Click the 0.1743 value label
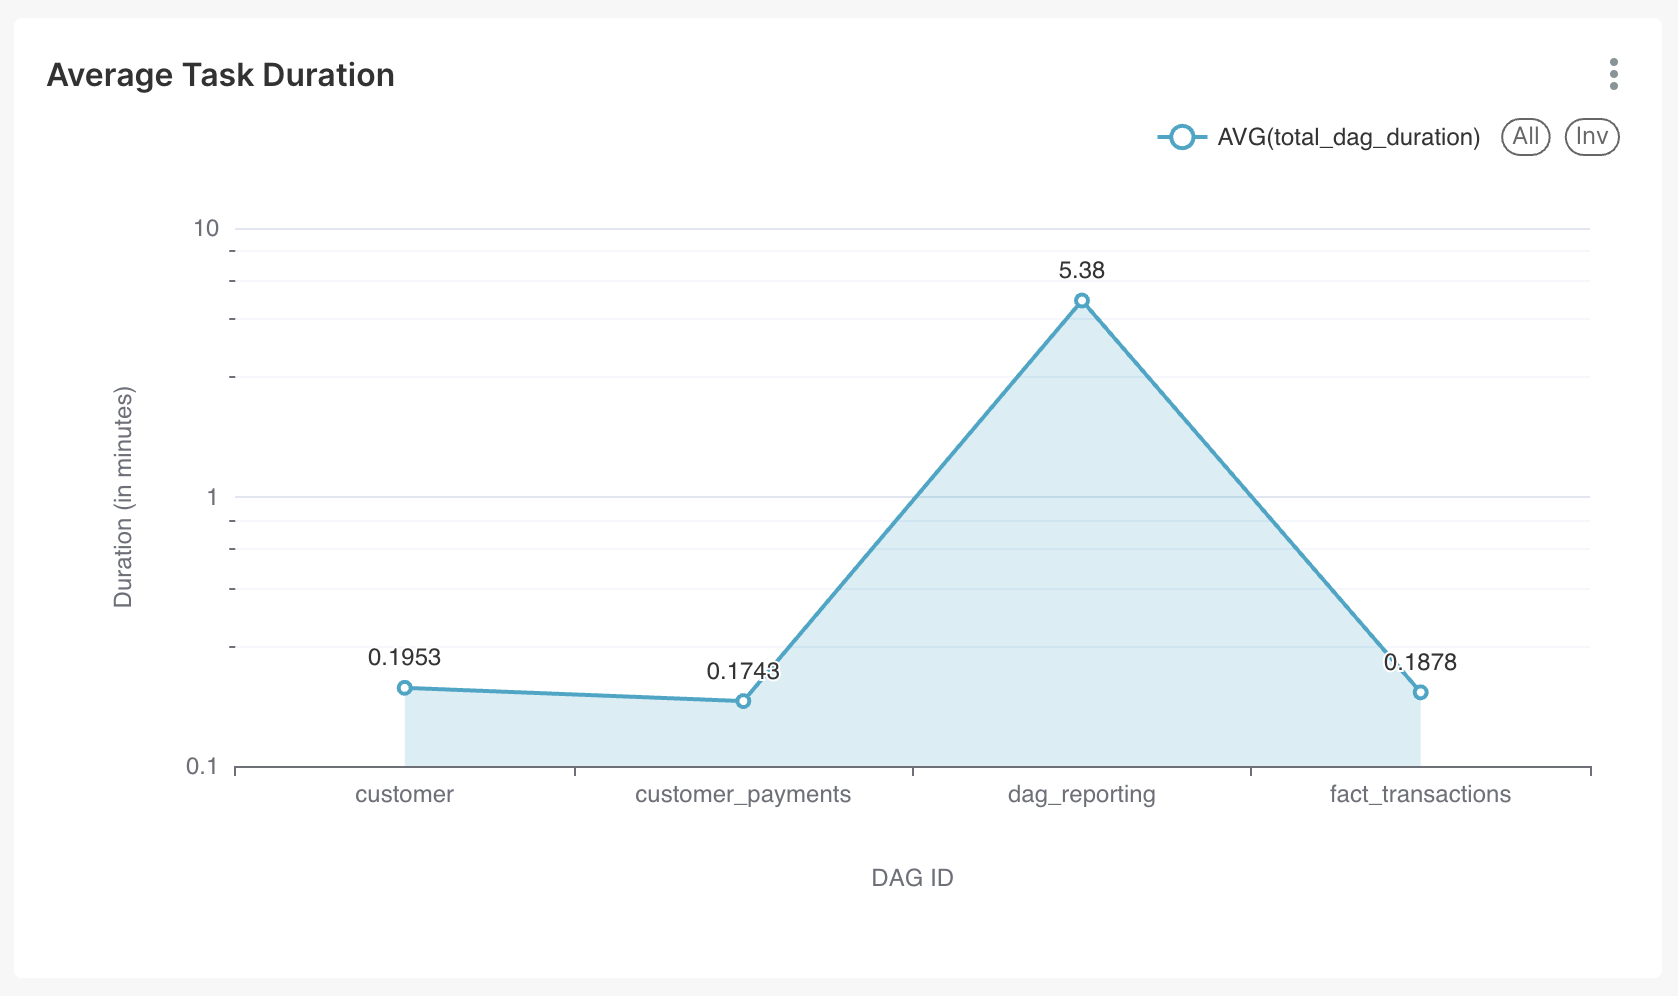The height and width of the screenshot is (996, 1678). pyautogui.click(x=743, y=671)
